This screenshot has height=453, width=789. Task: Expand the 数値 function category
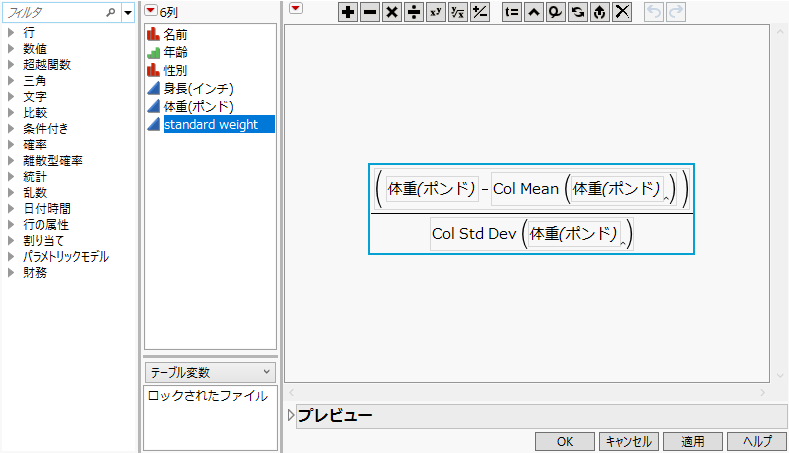pos(11,49)
